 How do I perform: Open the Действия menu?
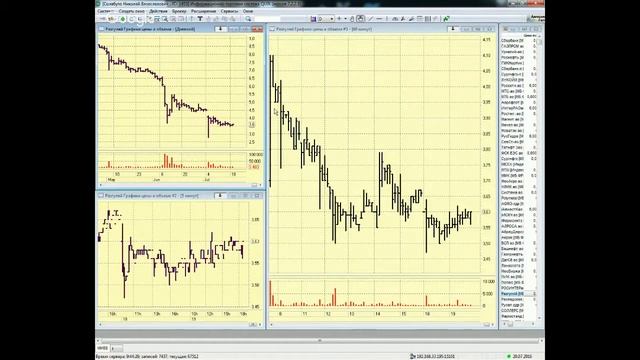point(158,11)
